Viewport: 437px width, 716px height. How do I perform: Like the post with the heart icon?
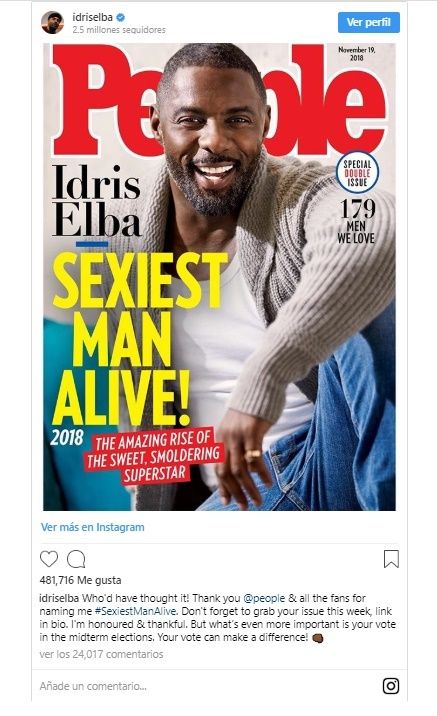[x=49, y=559]
